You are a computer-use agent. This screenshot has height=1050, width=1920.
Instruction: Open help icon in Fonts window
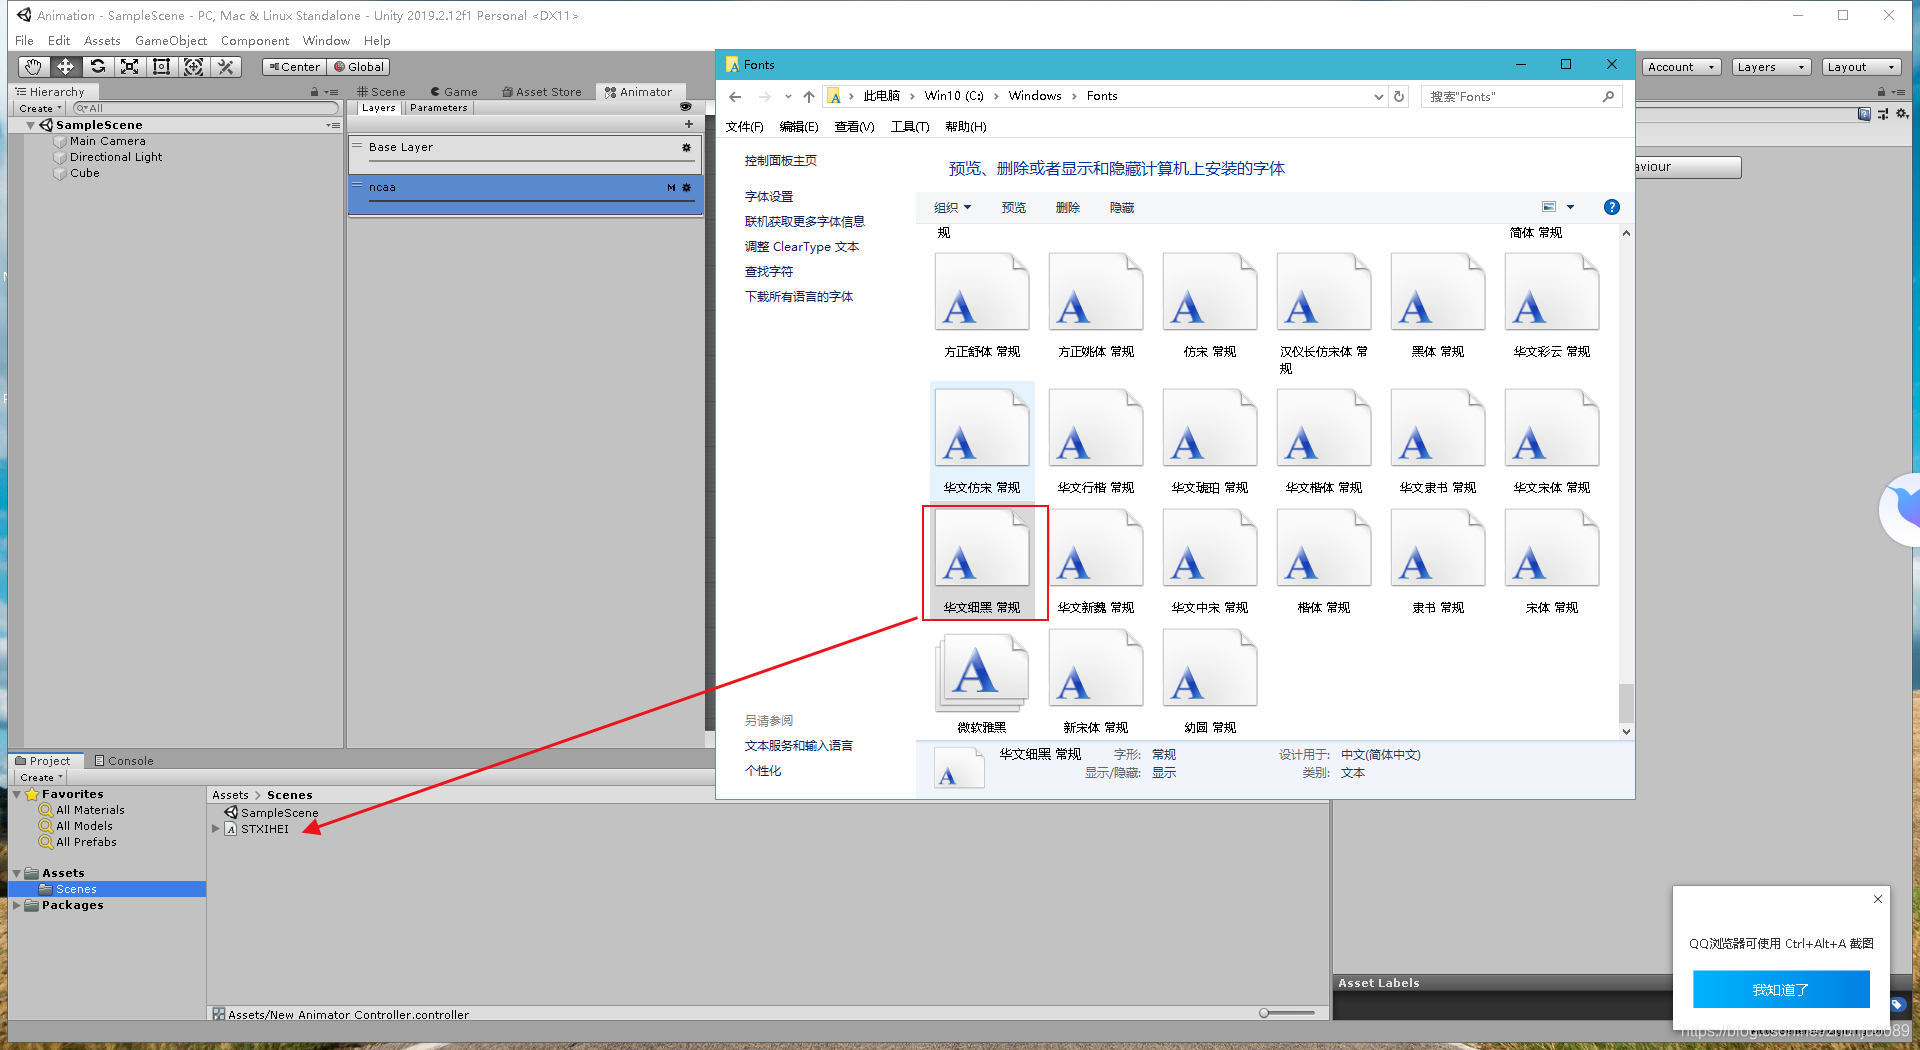pos(1611,207)
